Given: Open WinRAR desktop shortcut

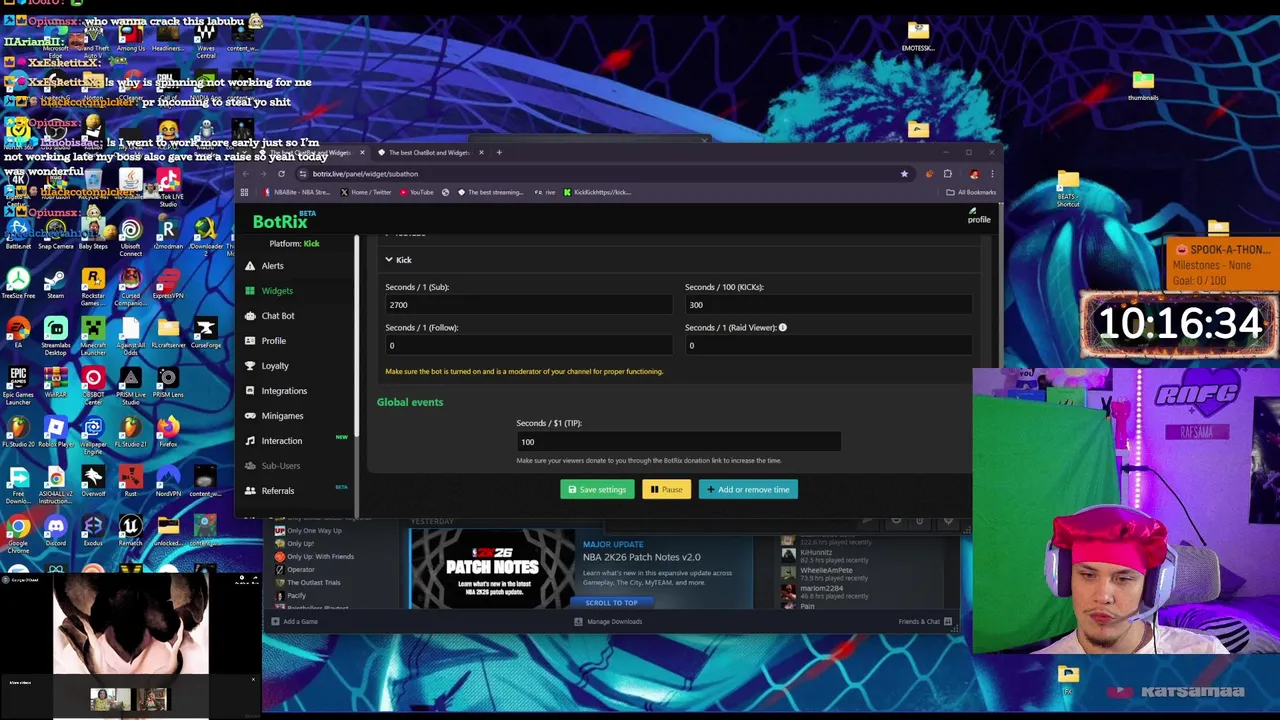Looking at the screenshot, I should click(55, 383).
